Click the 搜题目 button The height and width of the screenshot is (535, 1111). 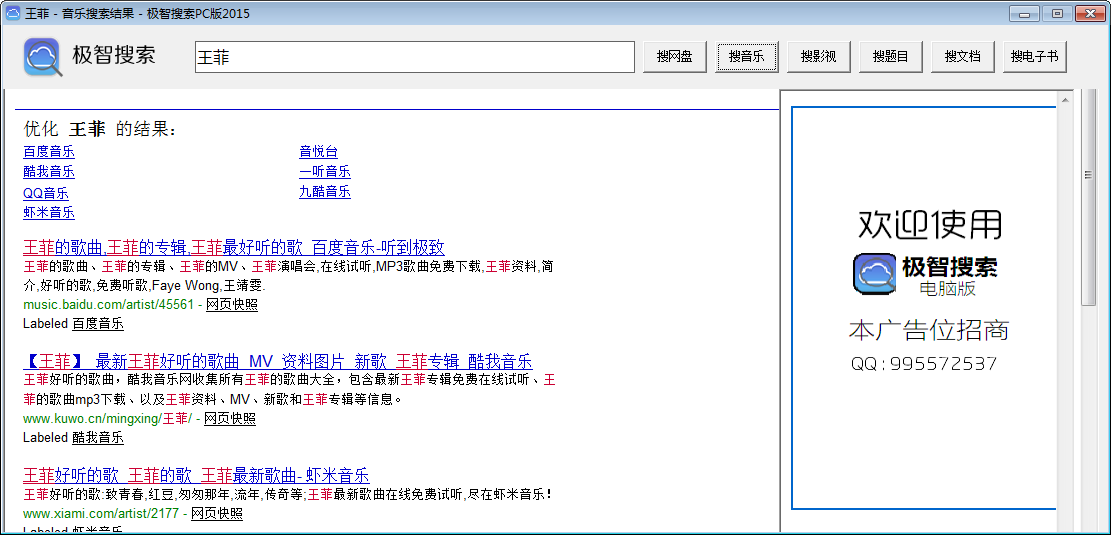pos(891,57)
